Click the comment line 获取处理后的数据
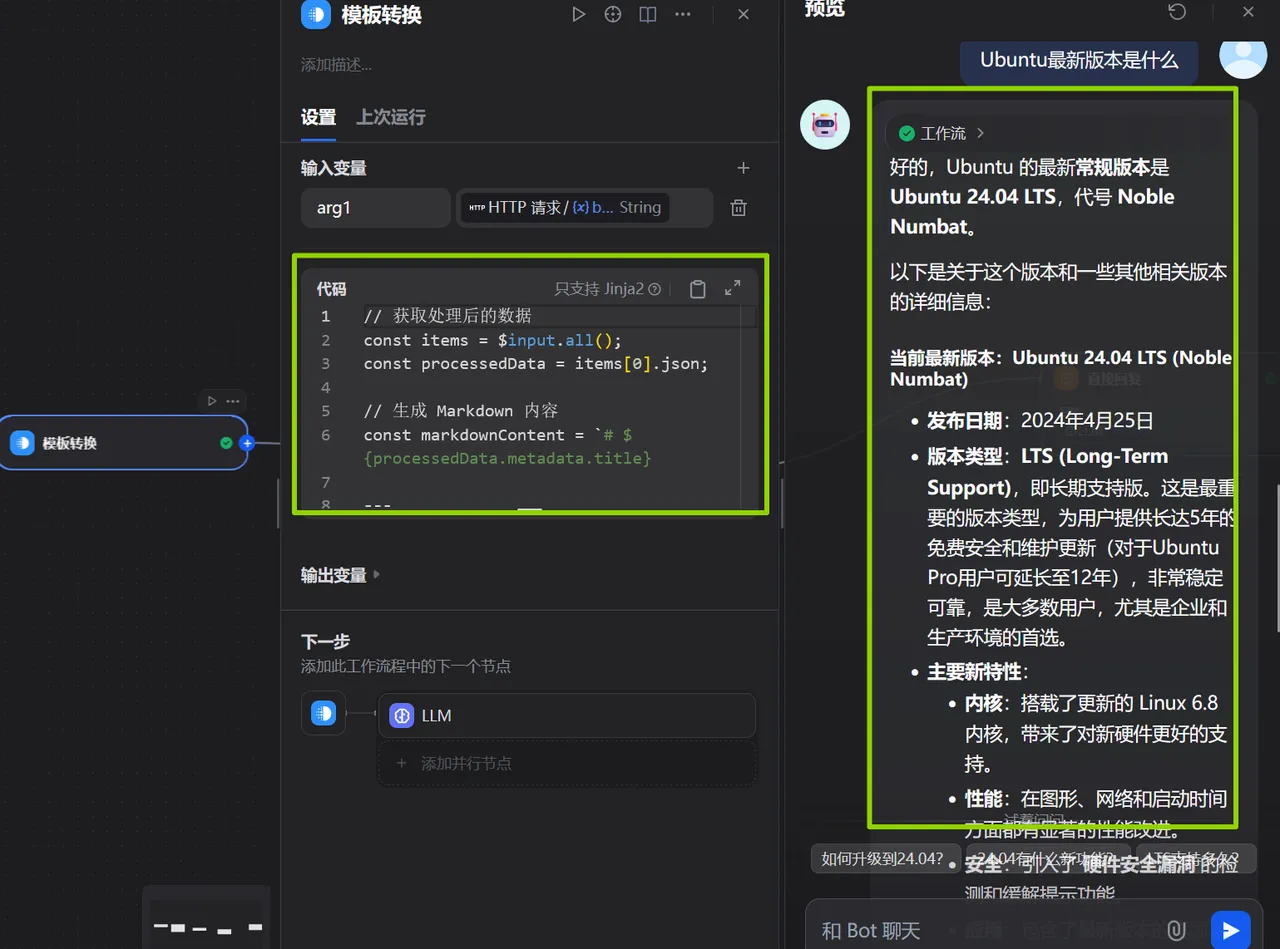The width and height of the screenshot is (1280, 949). (448, 316)
